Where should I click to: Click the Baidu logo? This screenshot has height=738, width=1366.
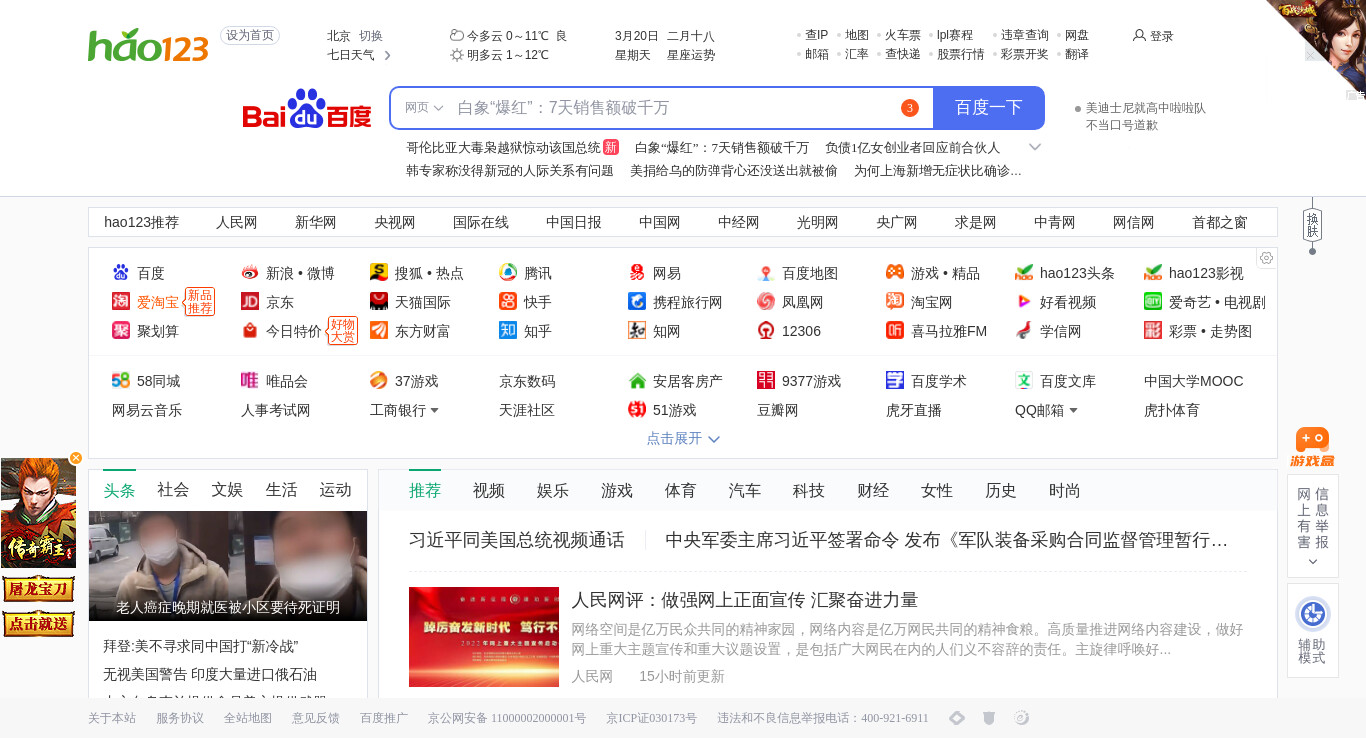(307, 109)
